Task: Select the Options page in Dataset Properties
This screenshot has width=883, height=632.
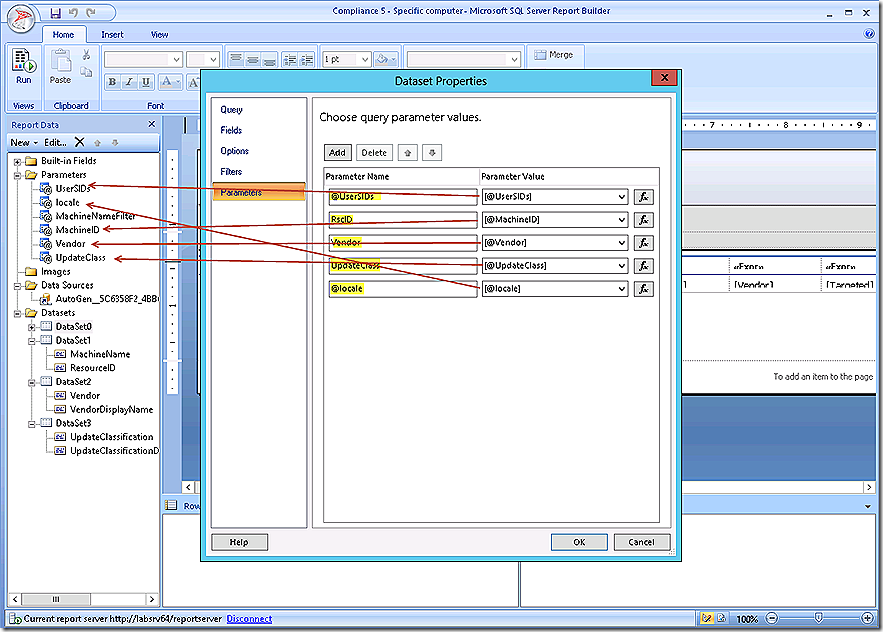Action: pos(234,151)
